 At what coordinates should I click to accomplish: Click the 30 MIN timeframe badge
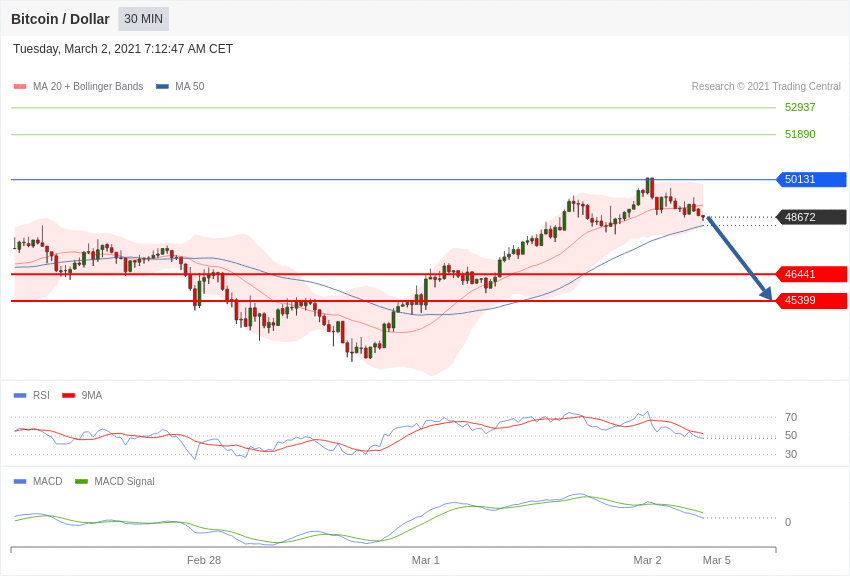coord(144,19)
